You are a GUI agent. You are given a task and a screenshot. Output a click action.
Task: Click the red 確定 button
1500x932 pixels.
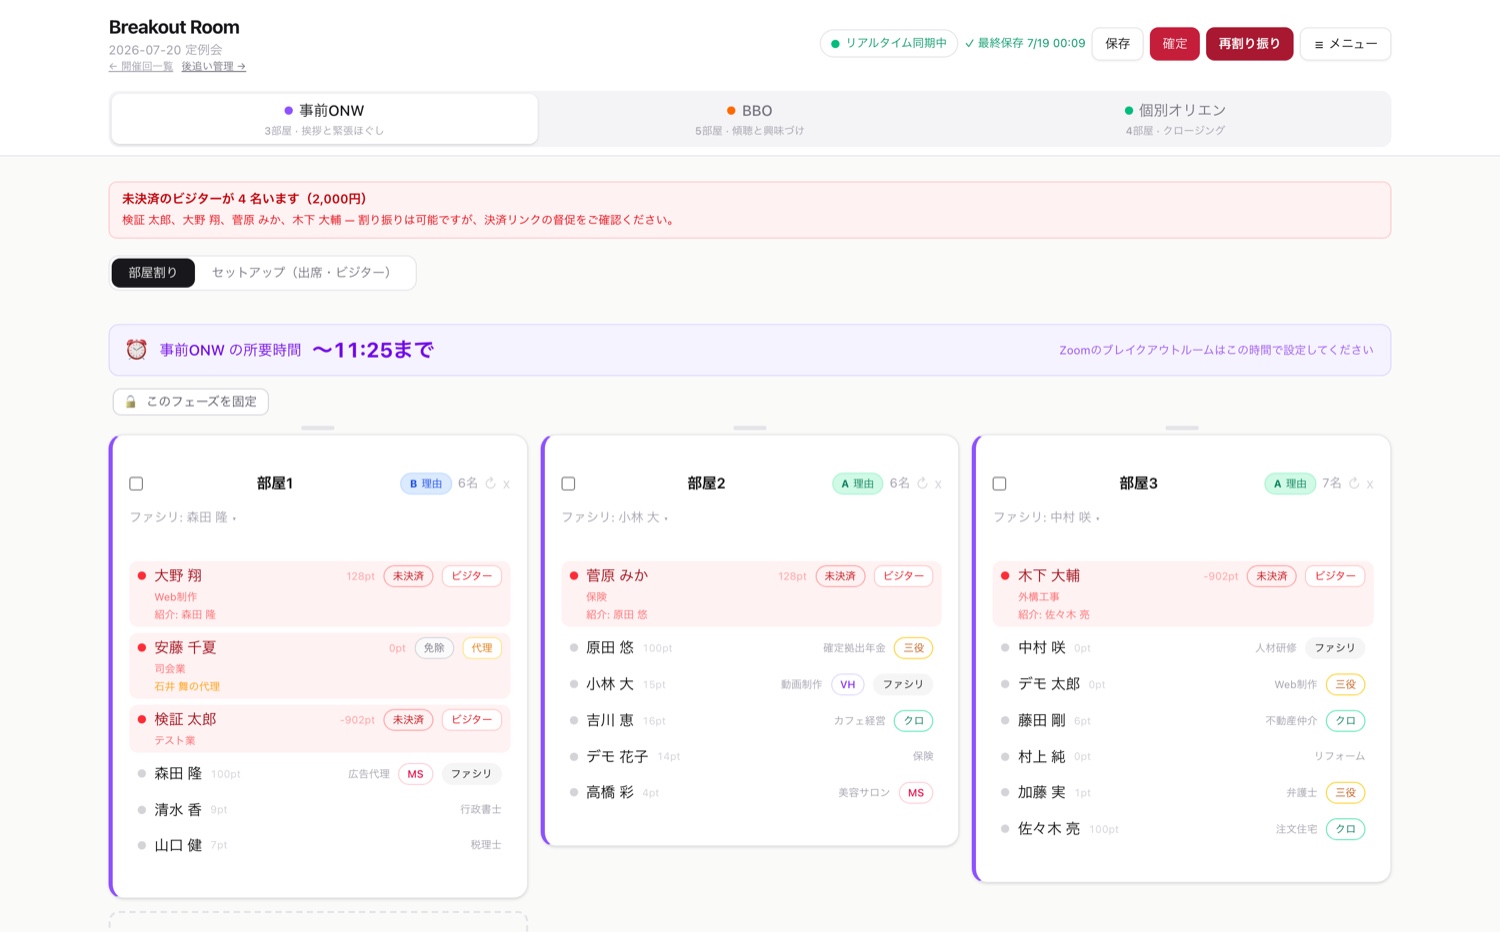click(x=1175, y=44)
